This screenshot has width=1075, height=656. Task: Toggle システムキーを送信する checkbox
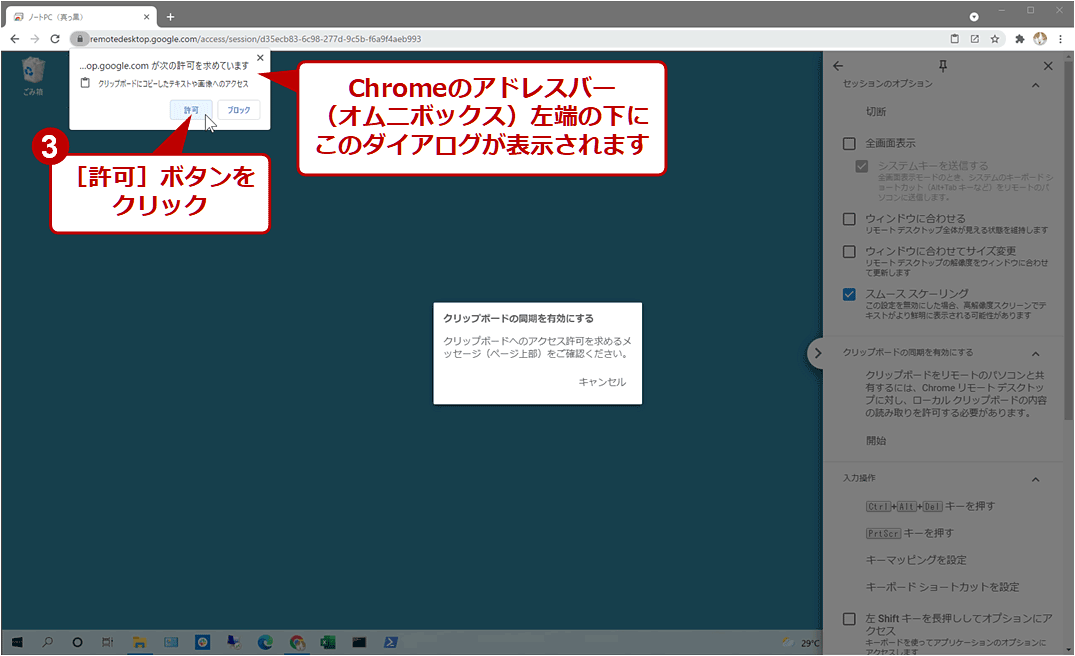[x=862, y=166]
